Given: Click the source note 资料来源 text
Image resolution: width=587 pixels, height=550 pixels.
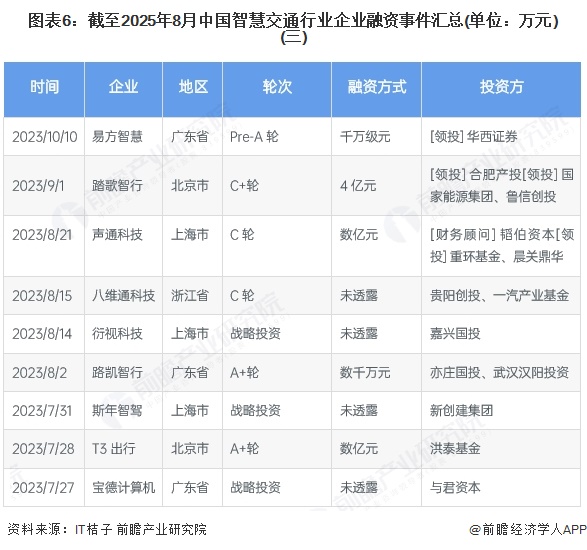Looking at the screenshot, I should coord(107,529).
